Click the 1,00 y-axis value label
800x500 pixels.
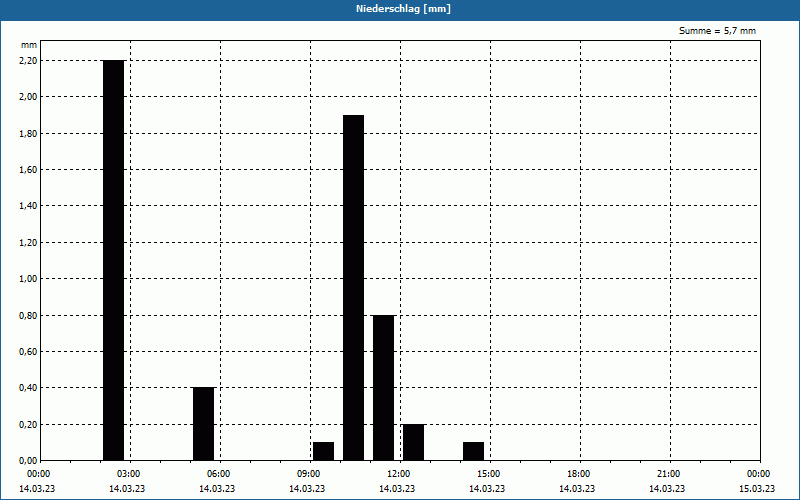pyautogui.click(x=28, y=279)
